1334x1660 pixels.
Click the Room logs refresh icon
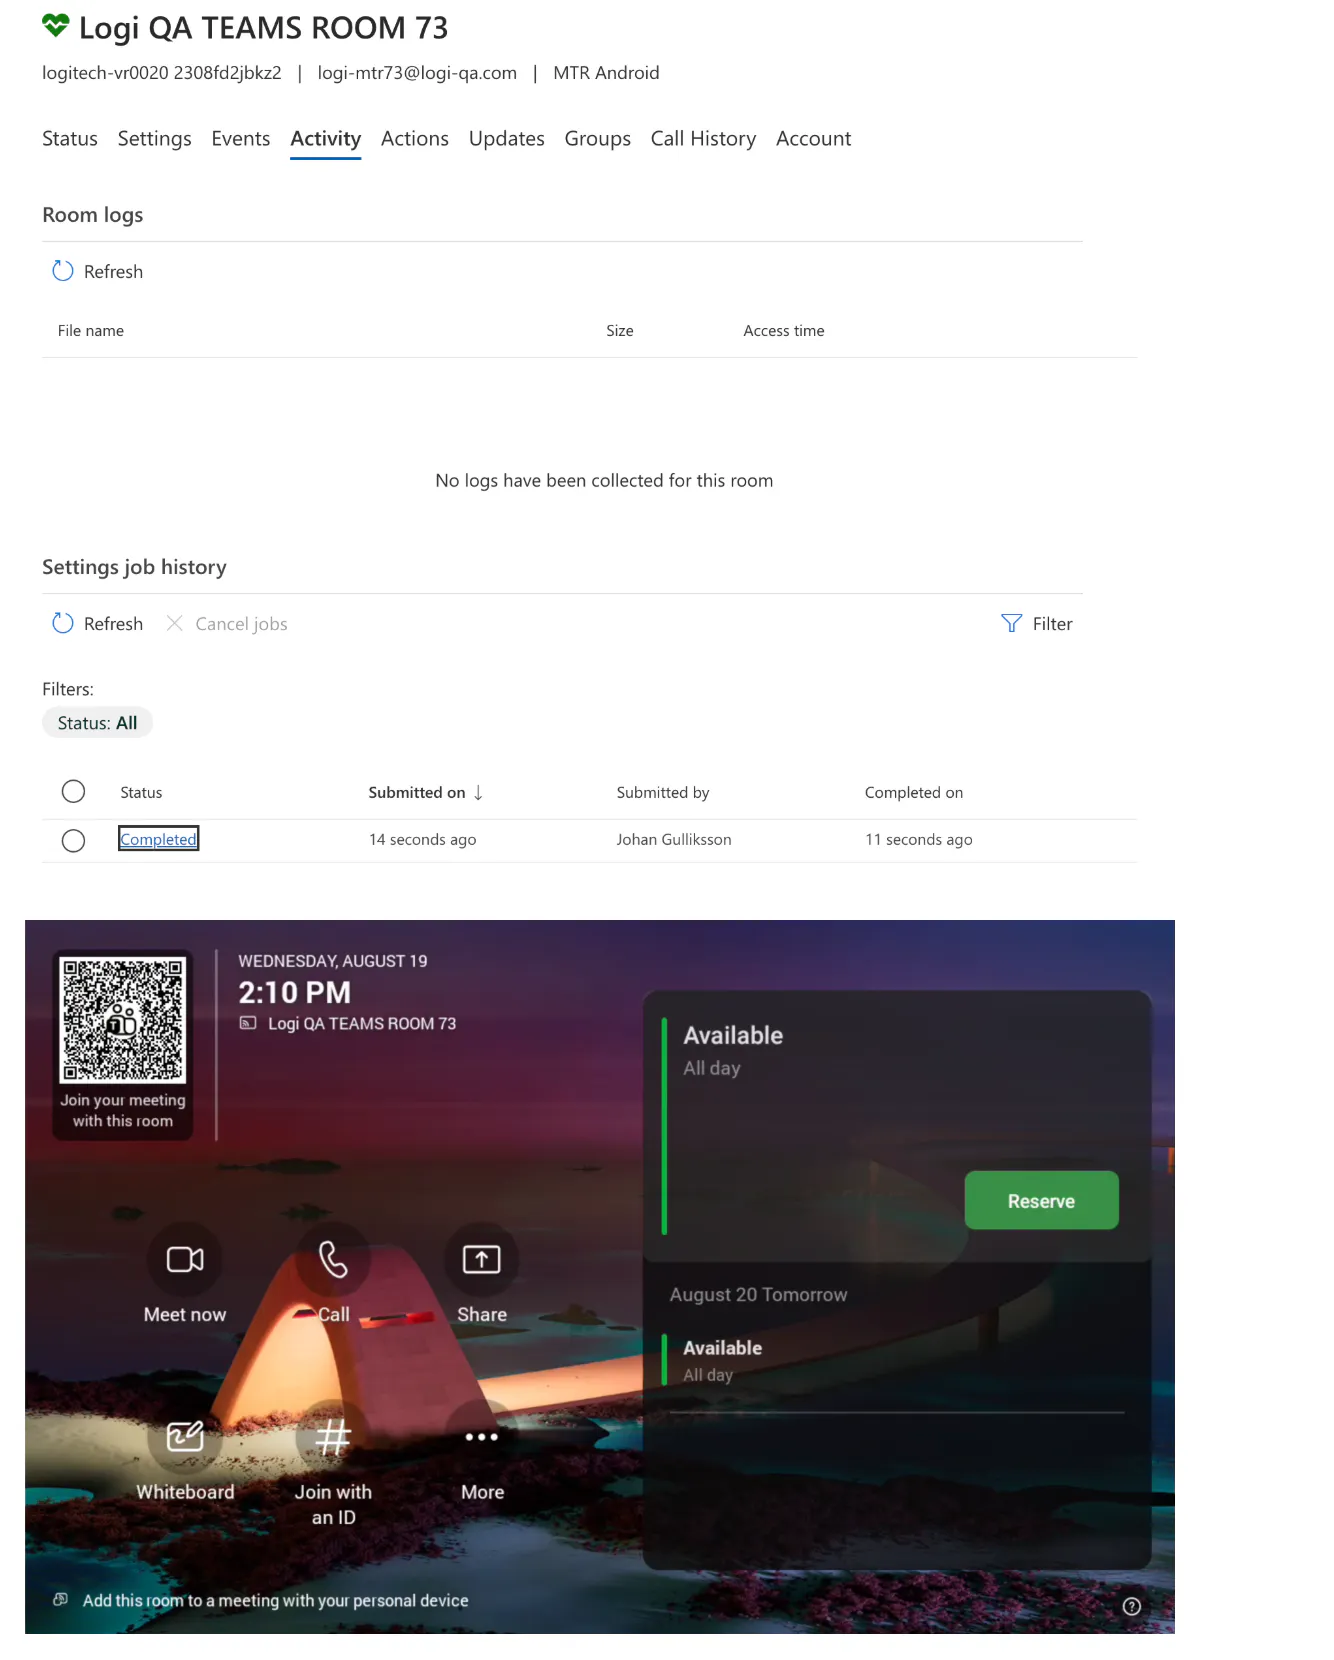63,271
